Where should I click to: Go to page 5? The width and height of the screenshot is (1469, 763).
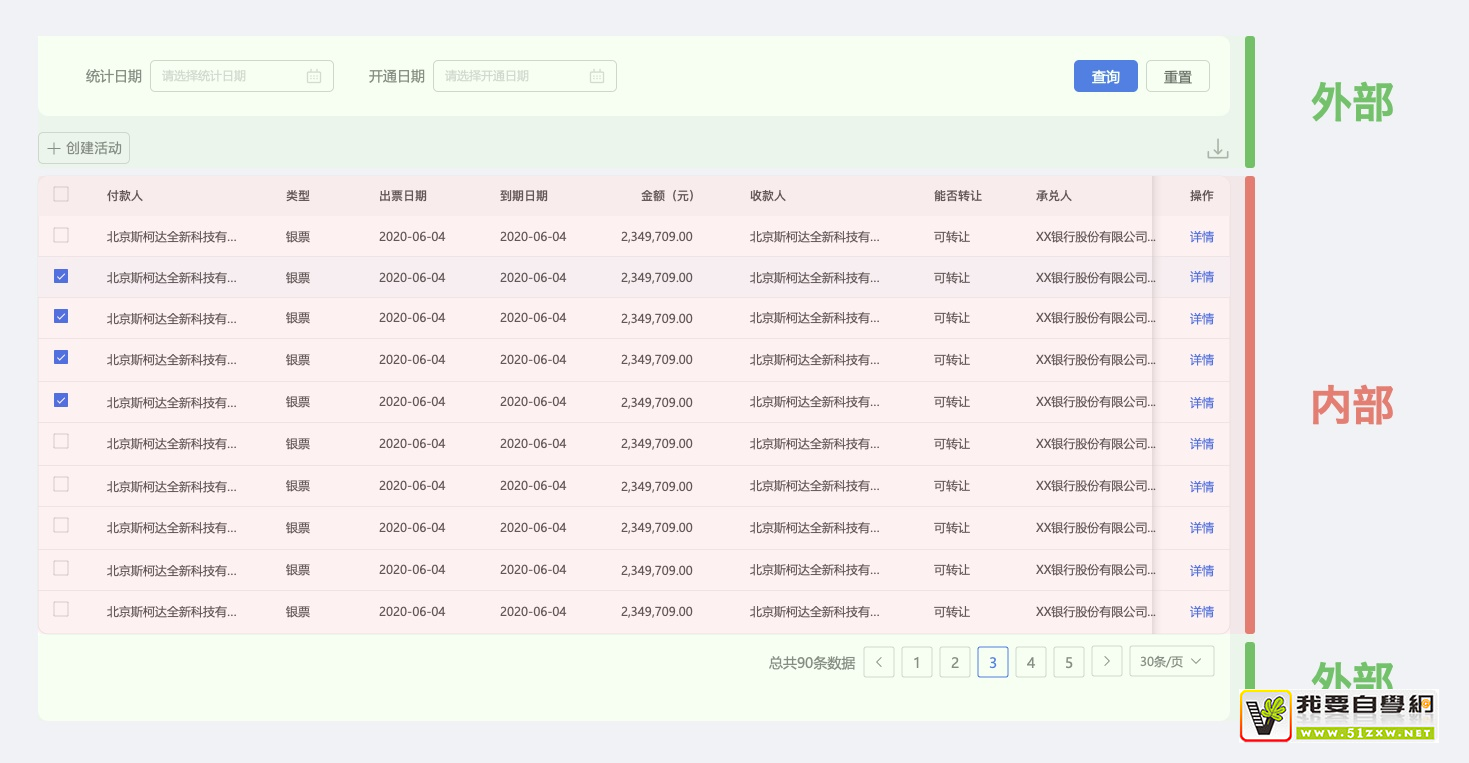1069,662
